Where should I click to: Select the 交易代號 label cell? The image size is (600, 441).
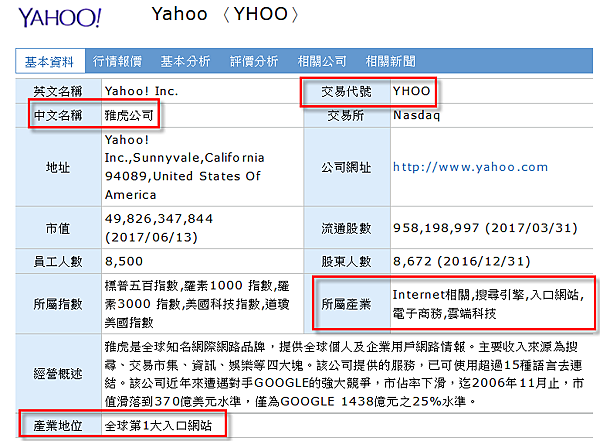347,91
